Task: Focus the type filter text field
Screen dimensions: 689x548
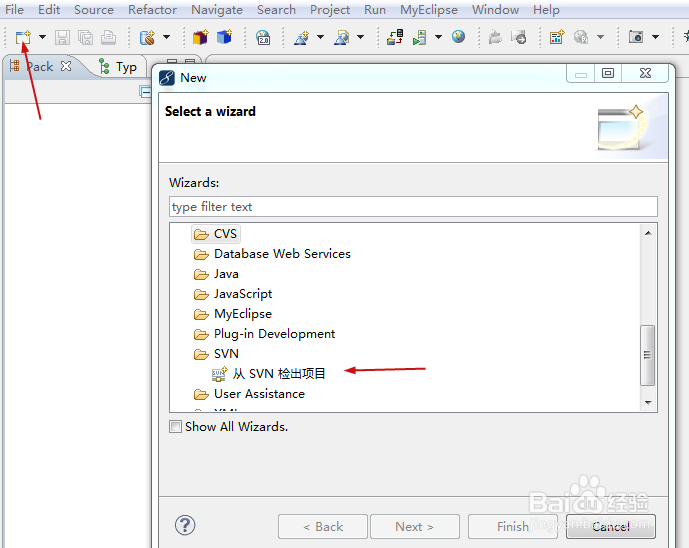Action: tap(413, 207)
